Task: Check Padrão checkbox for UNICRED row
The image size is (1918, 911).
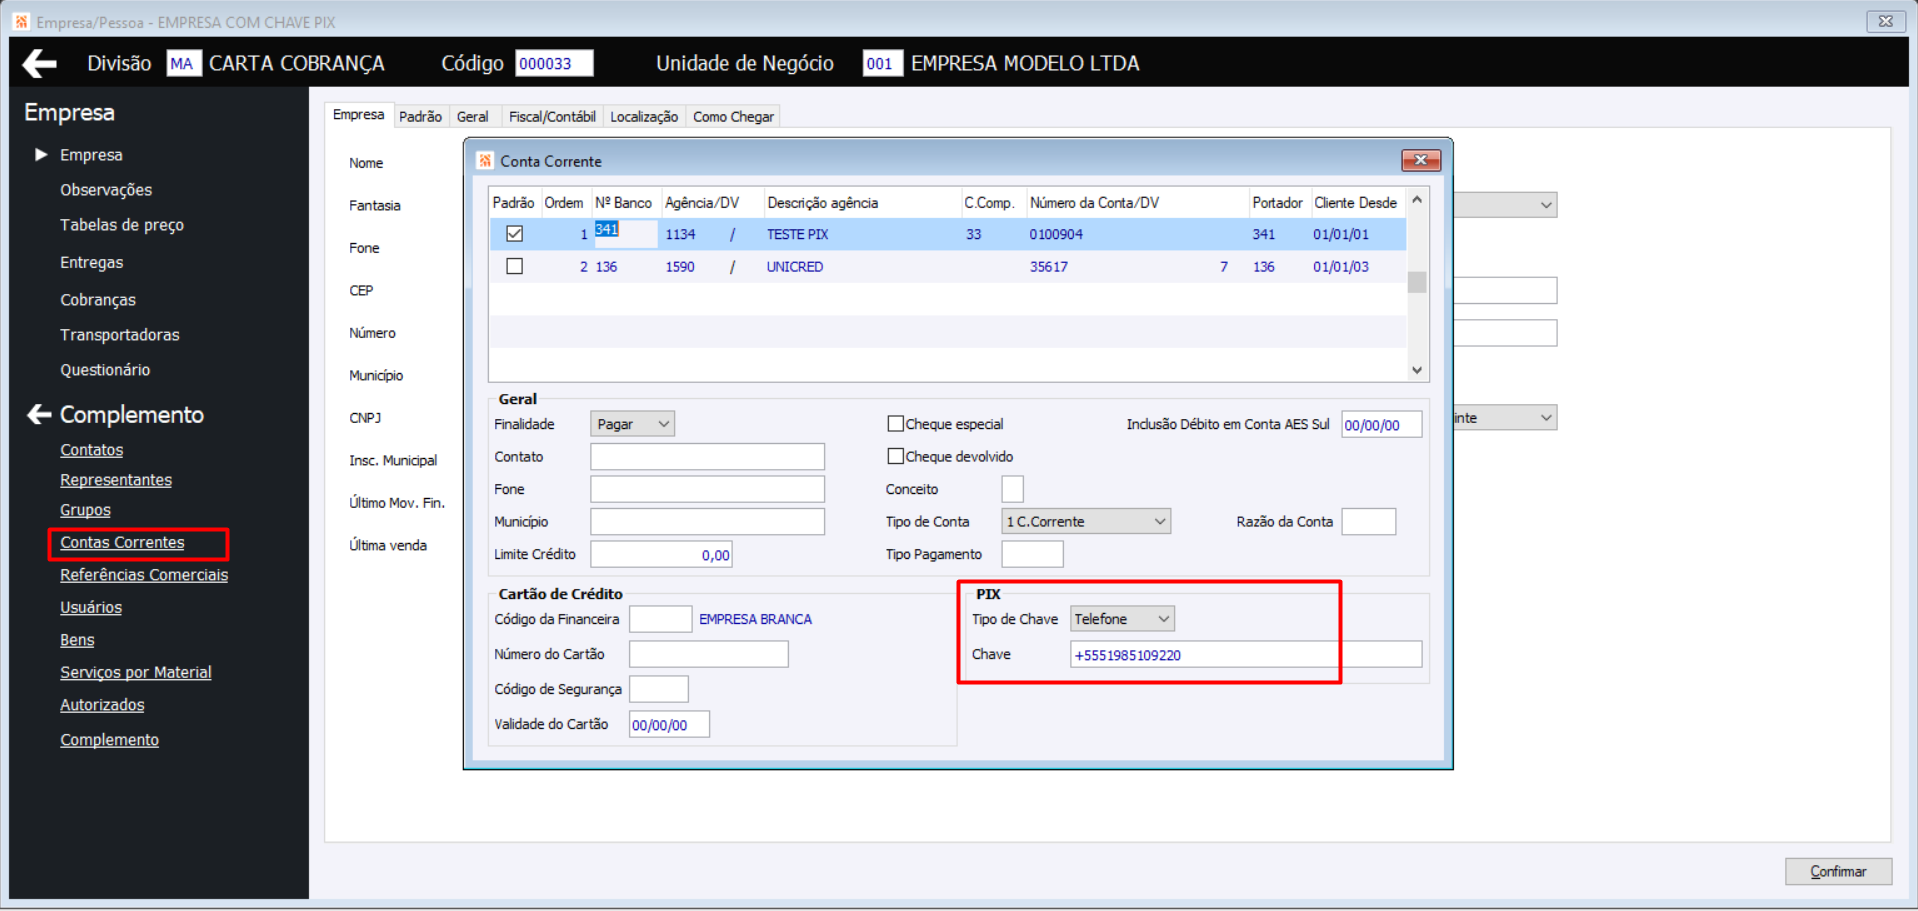Action: (514, 267)
